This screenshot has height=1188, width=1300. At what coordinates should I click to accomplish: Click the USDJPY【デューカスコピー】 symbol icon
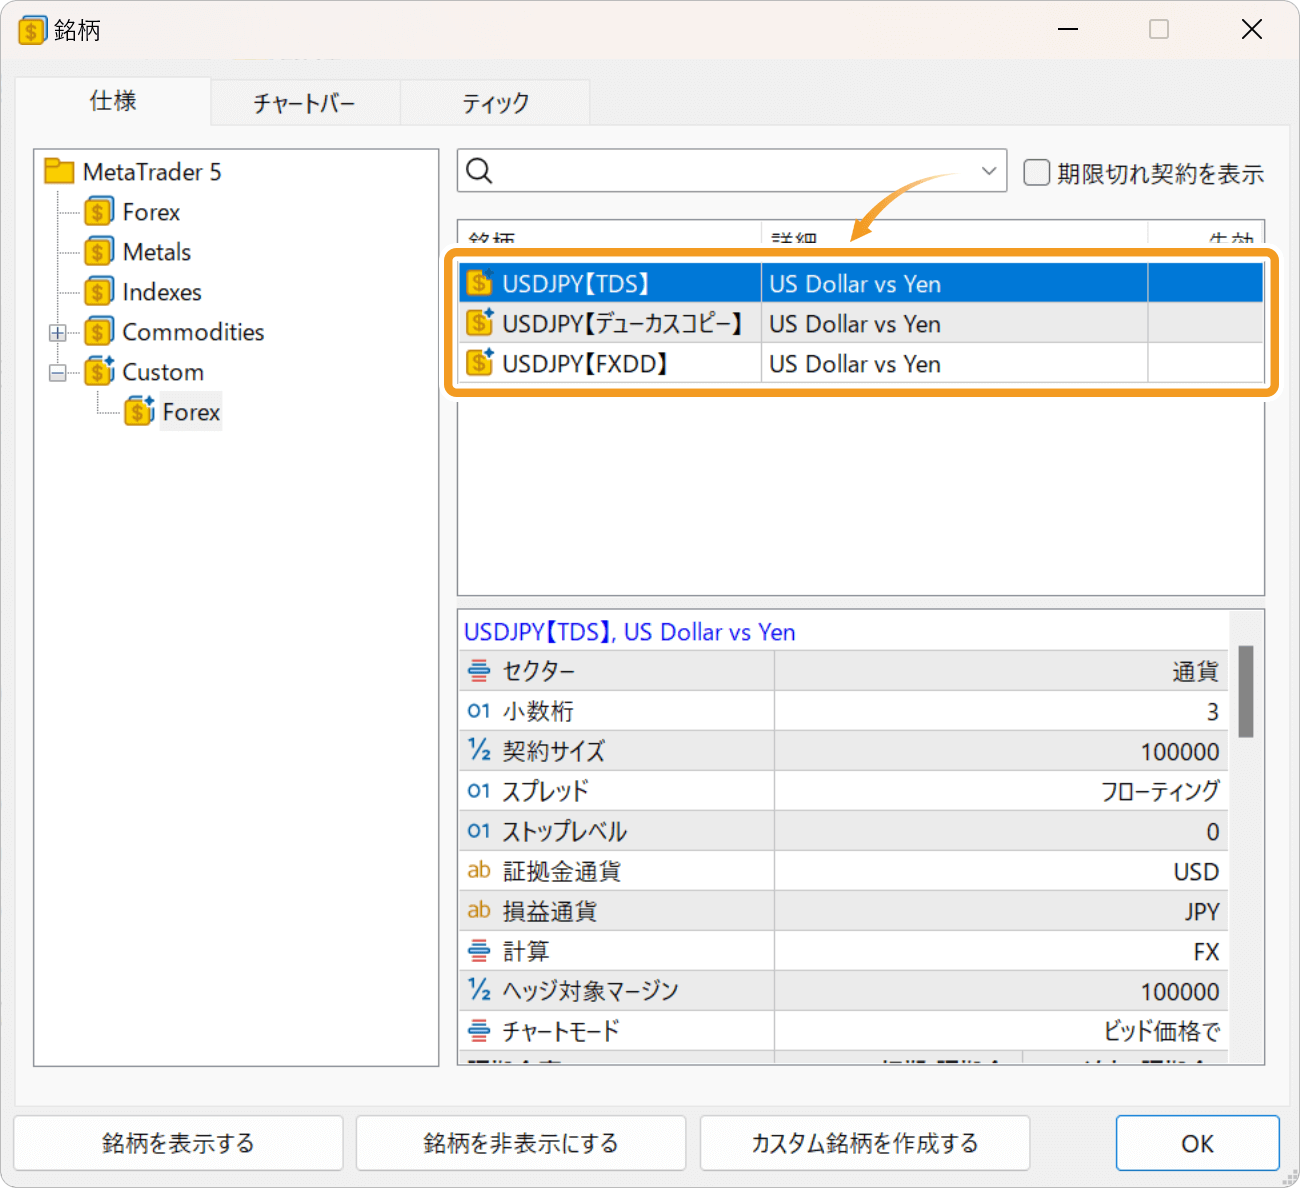coord(480,323)
